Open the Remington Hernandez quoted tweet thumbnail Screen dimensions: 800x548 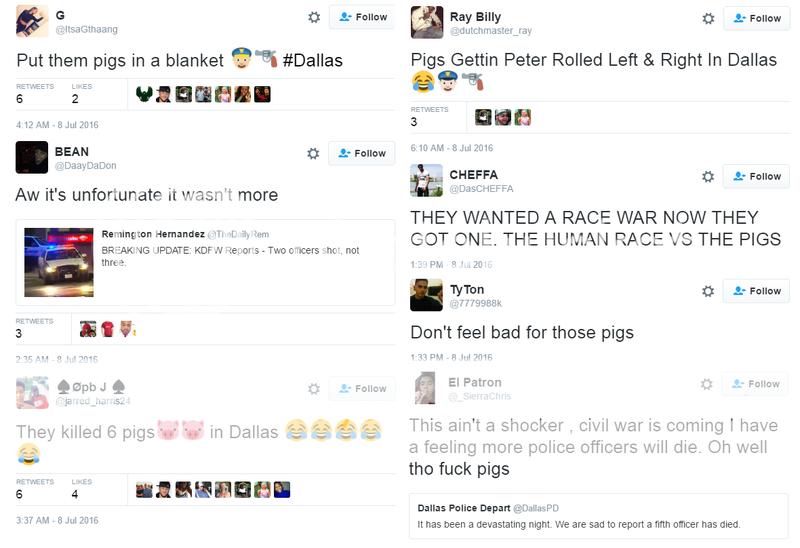[59, 262]
